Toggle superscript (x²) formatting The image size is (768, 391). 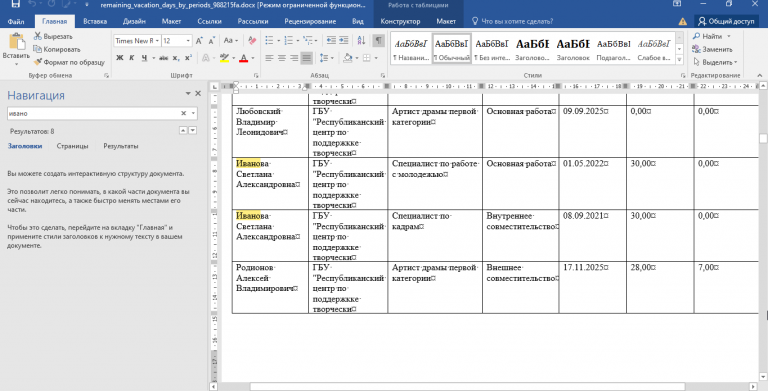coord(189,58)
